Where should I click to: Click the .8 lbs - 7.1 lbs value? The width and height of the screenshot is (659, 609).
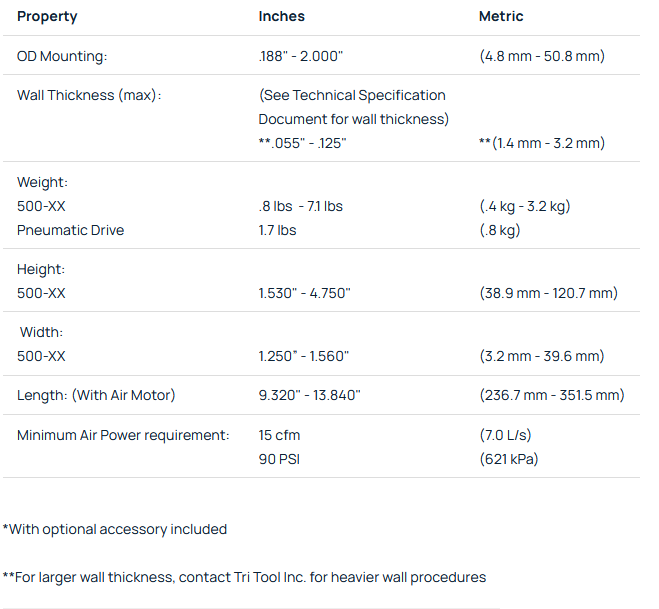tap(300, 206)
